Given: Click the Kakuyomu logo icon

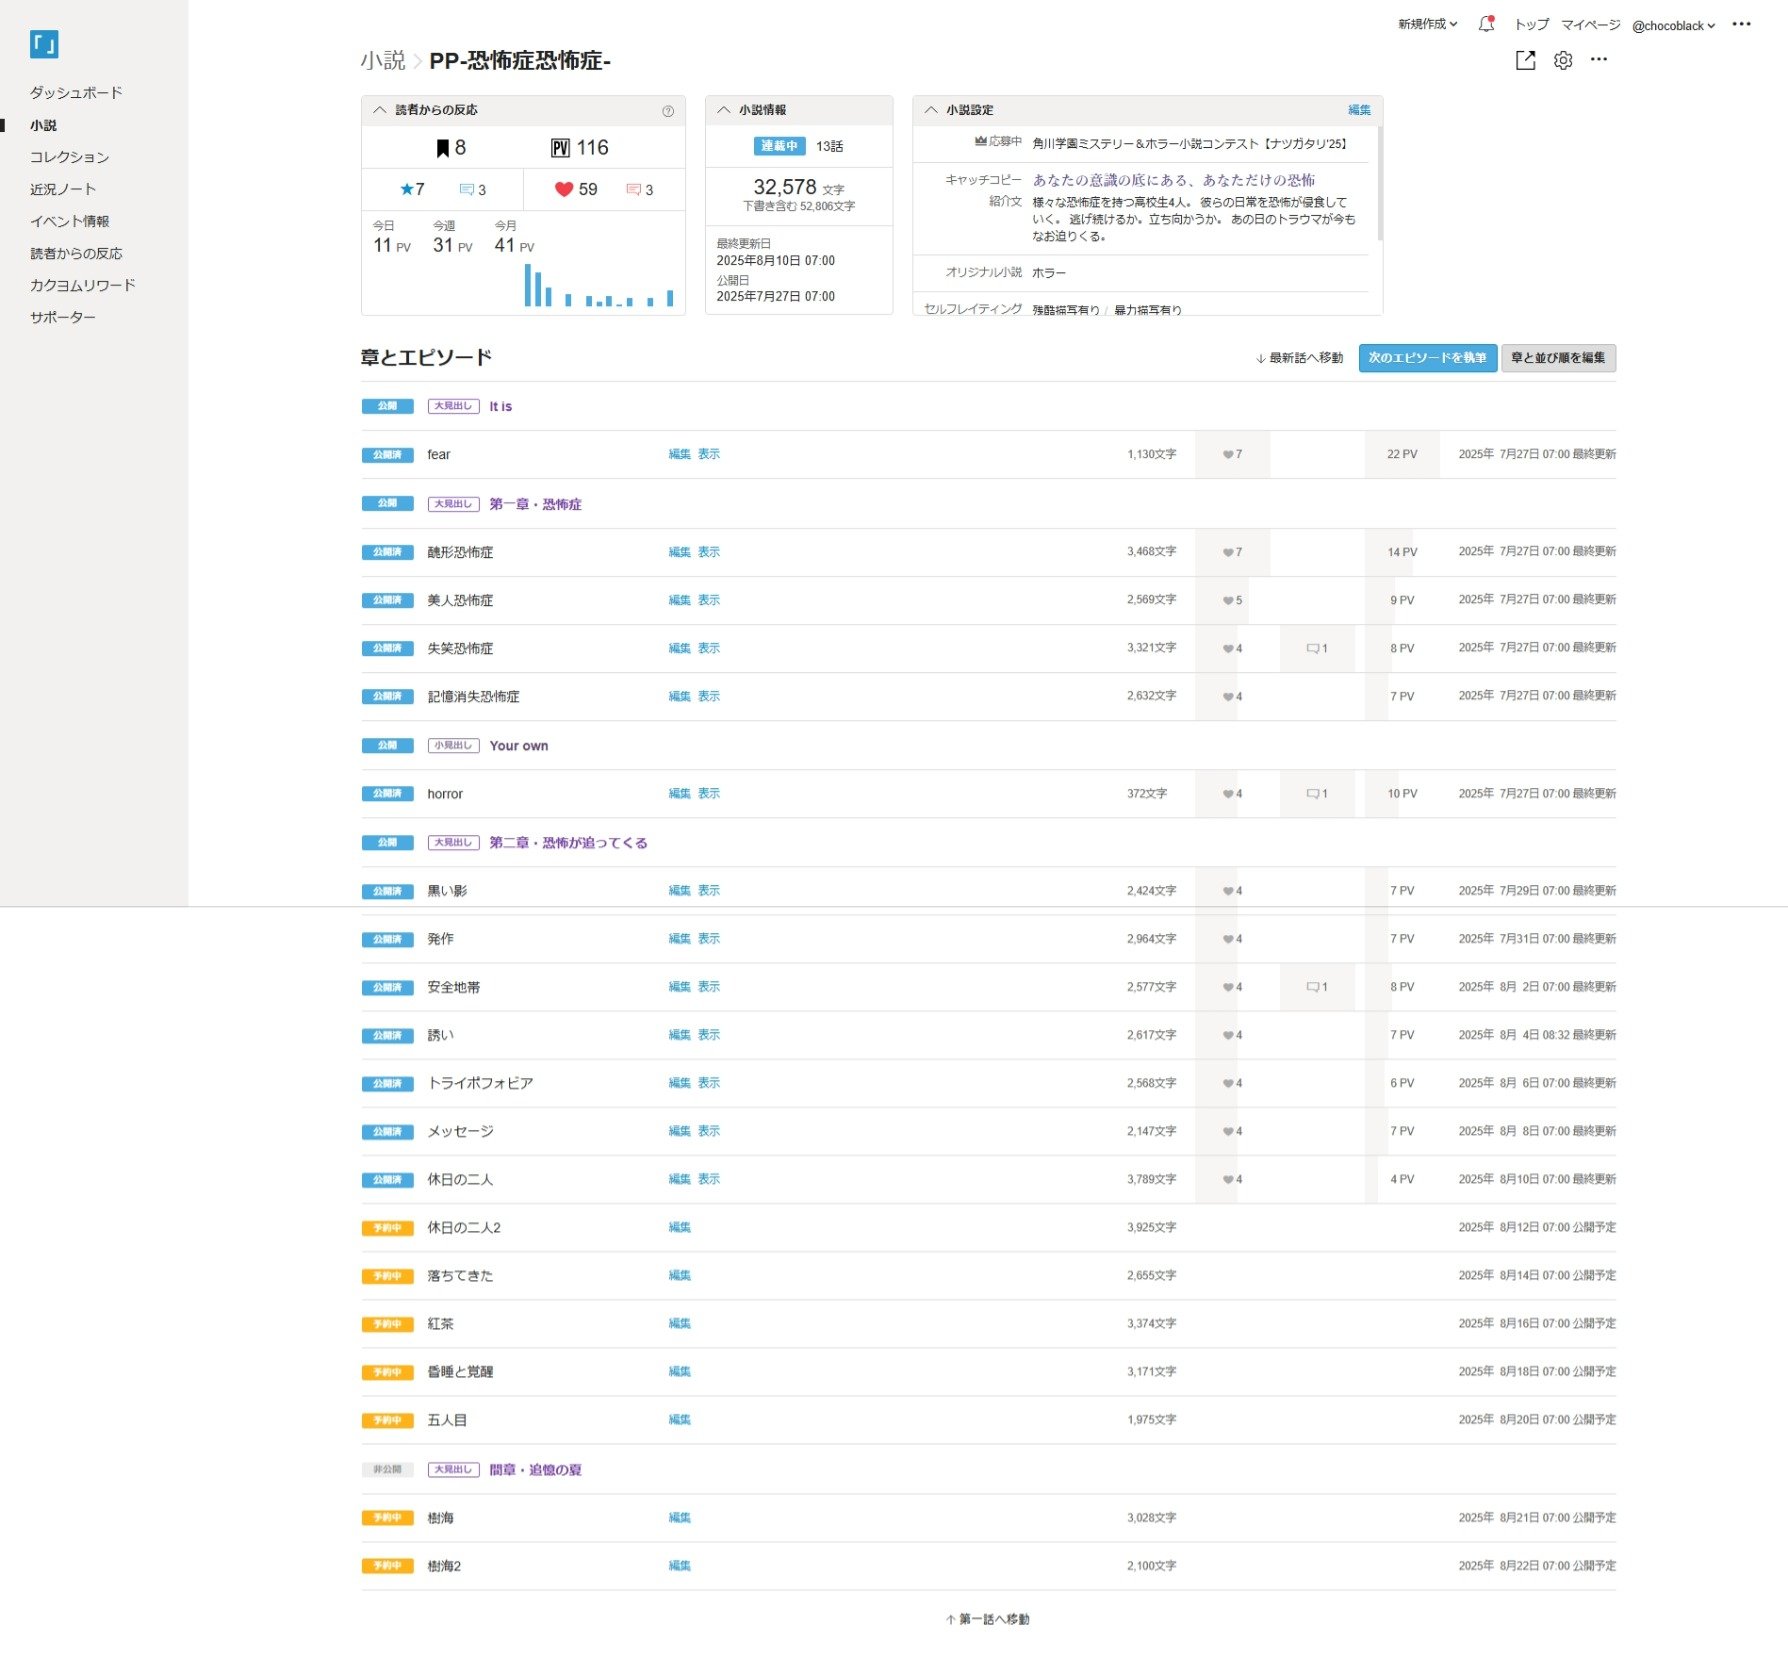Looking at the screenshot, I should (x=44, y=44).
